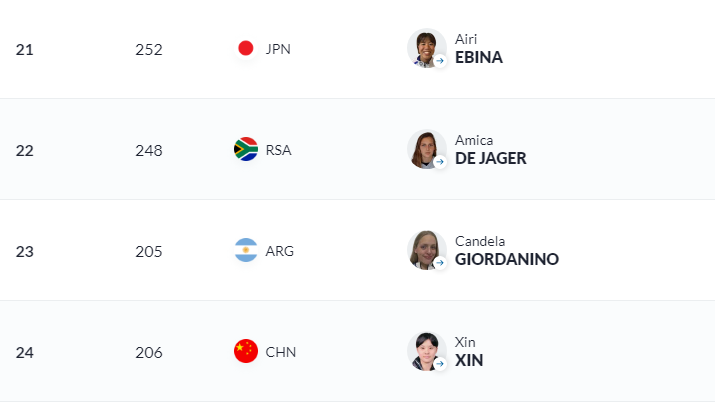Open Xin Xin's profile arrow badge
The image size is (715, 402).
click(440, 364)
